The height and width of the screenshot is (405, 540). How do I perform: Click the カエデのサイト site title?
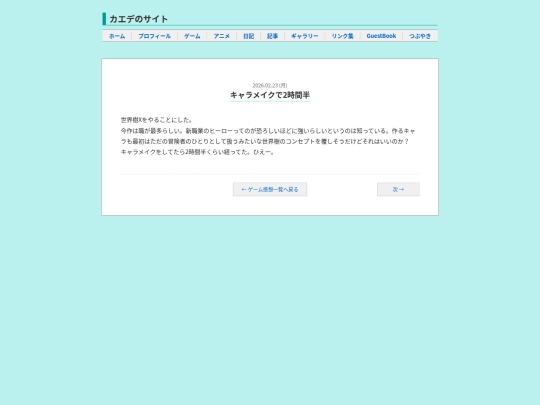click(138, 19)
